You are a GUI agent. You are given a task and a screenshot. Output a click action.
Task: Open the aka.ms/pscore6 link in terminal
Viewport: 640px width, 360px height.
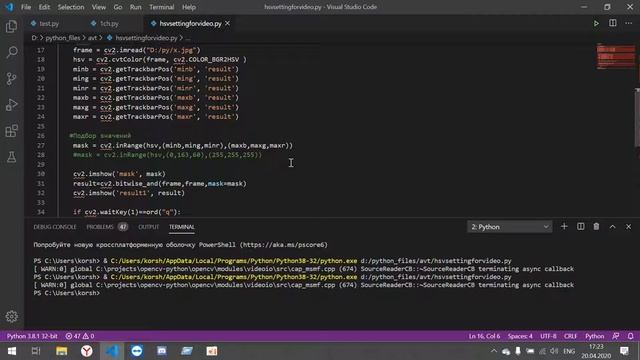click(283, 245)
